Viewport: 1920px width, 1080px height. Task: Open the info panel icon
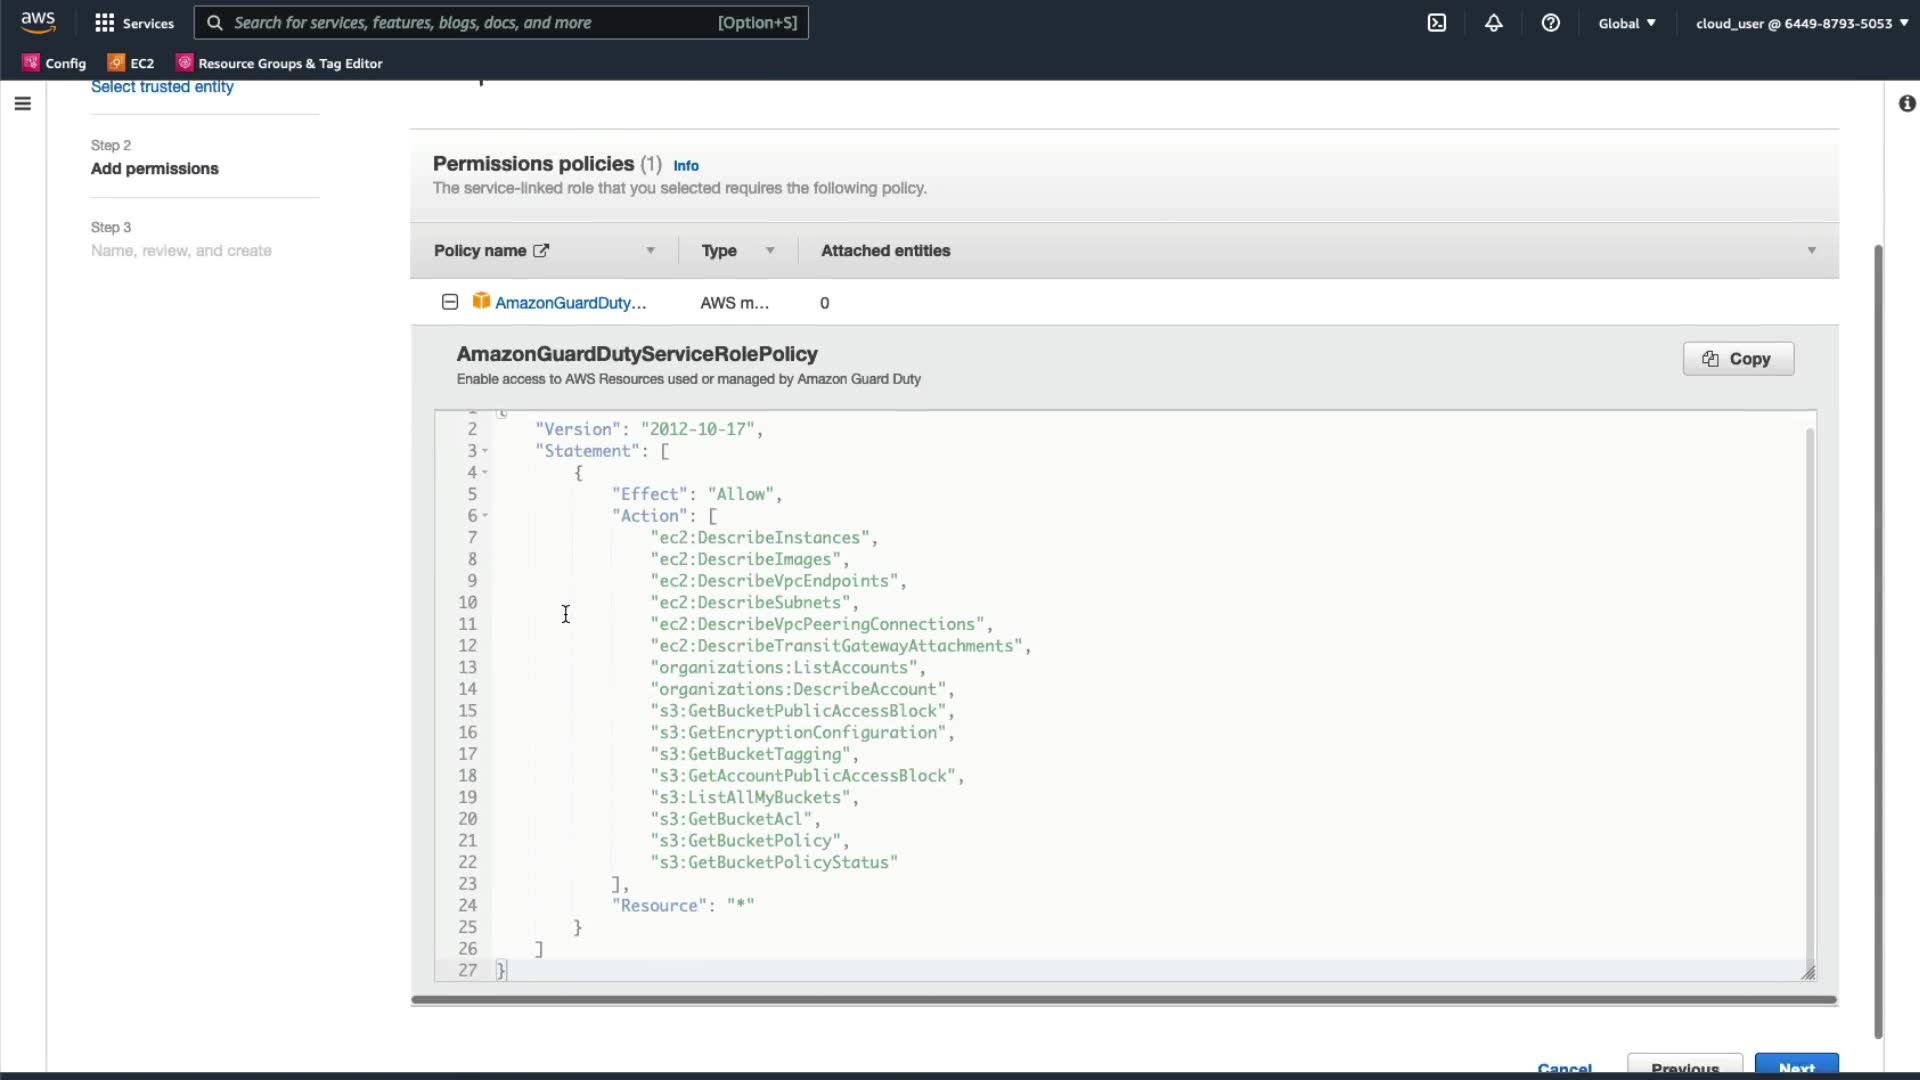pyautogui.click(x=1907, y=104)
